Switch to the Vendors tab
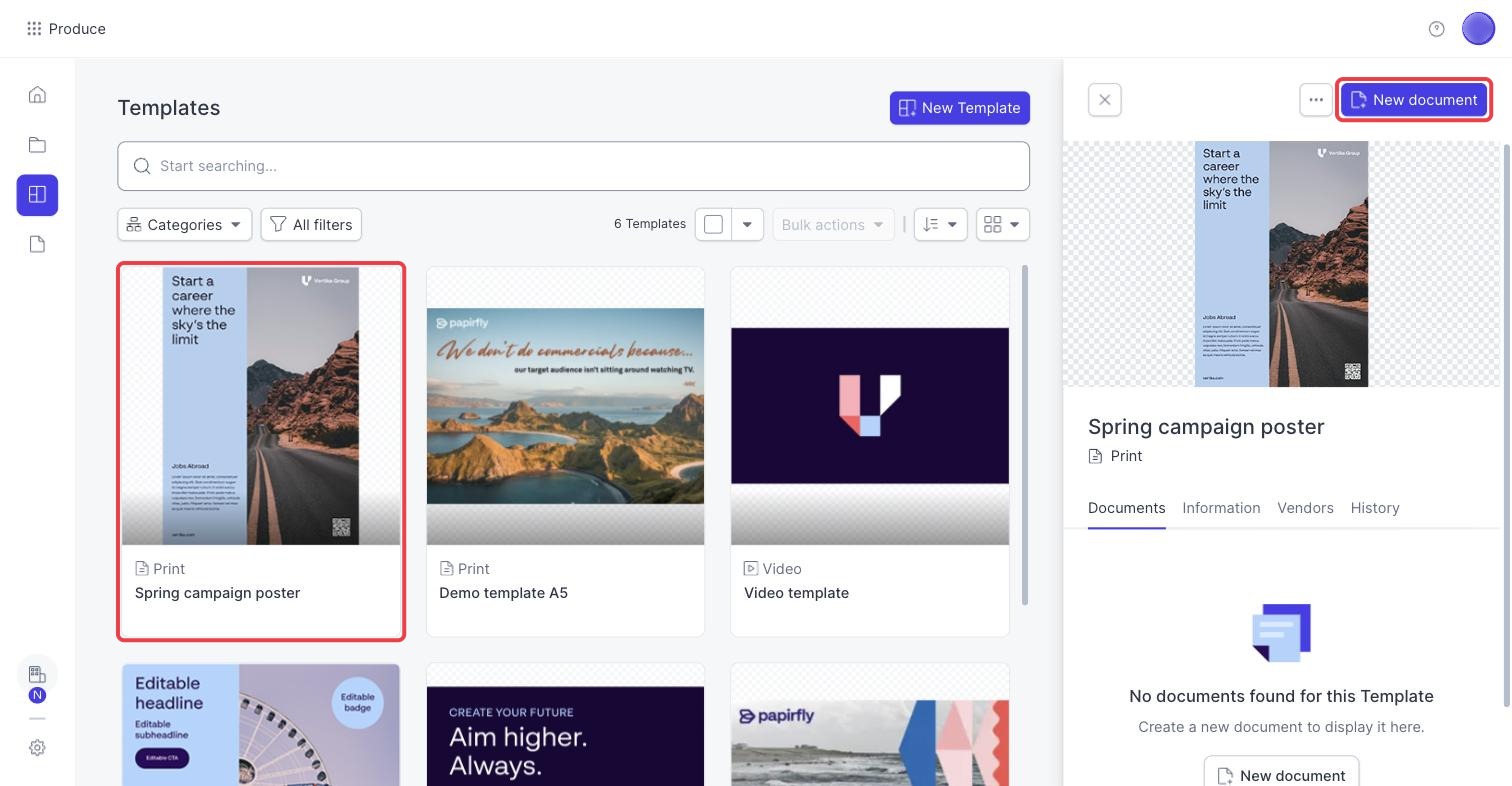 pos(1305,508)
